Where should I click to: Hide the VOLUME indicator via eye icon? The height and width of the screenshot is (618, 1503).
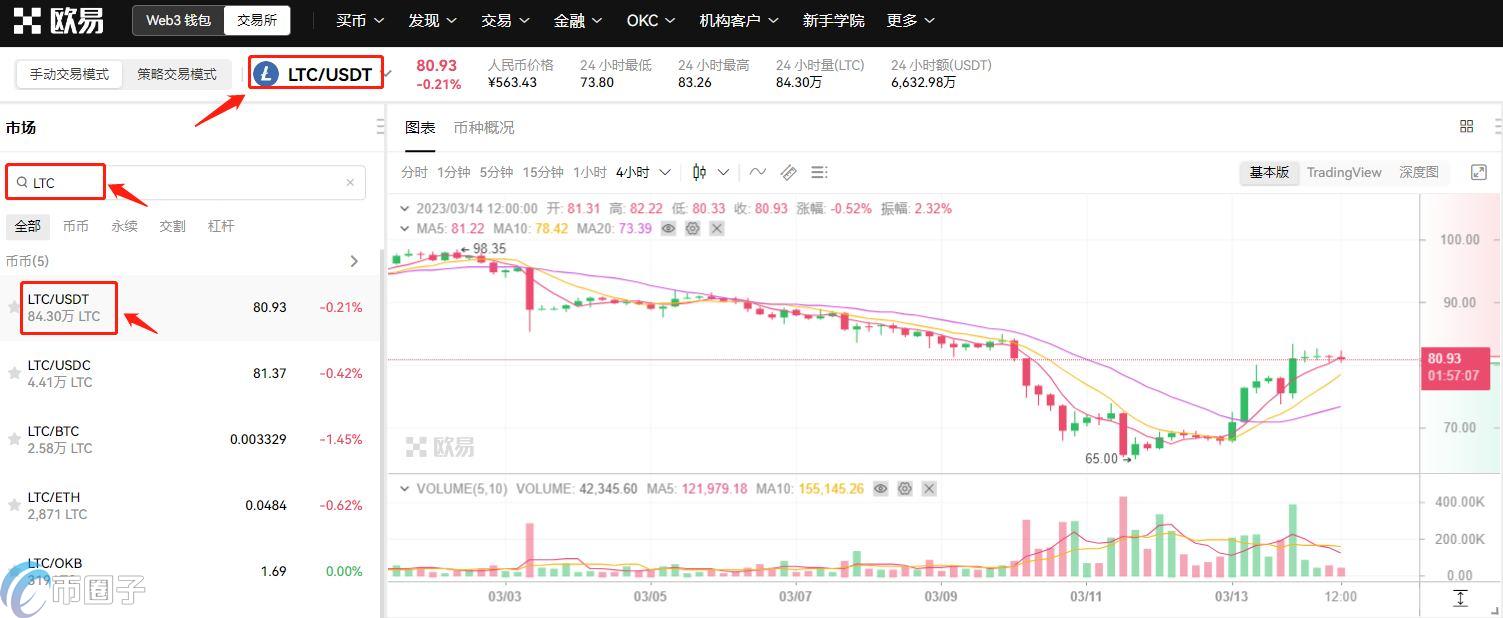coord(880,488)
